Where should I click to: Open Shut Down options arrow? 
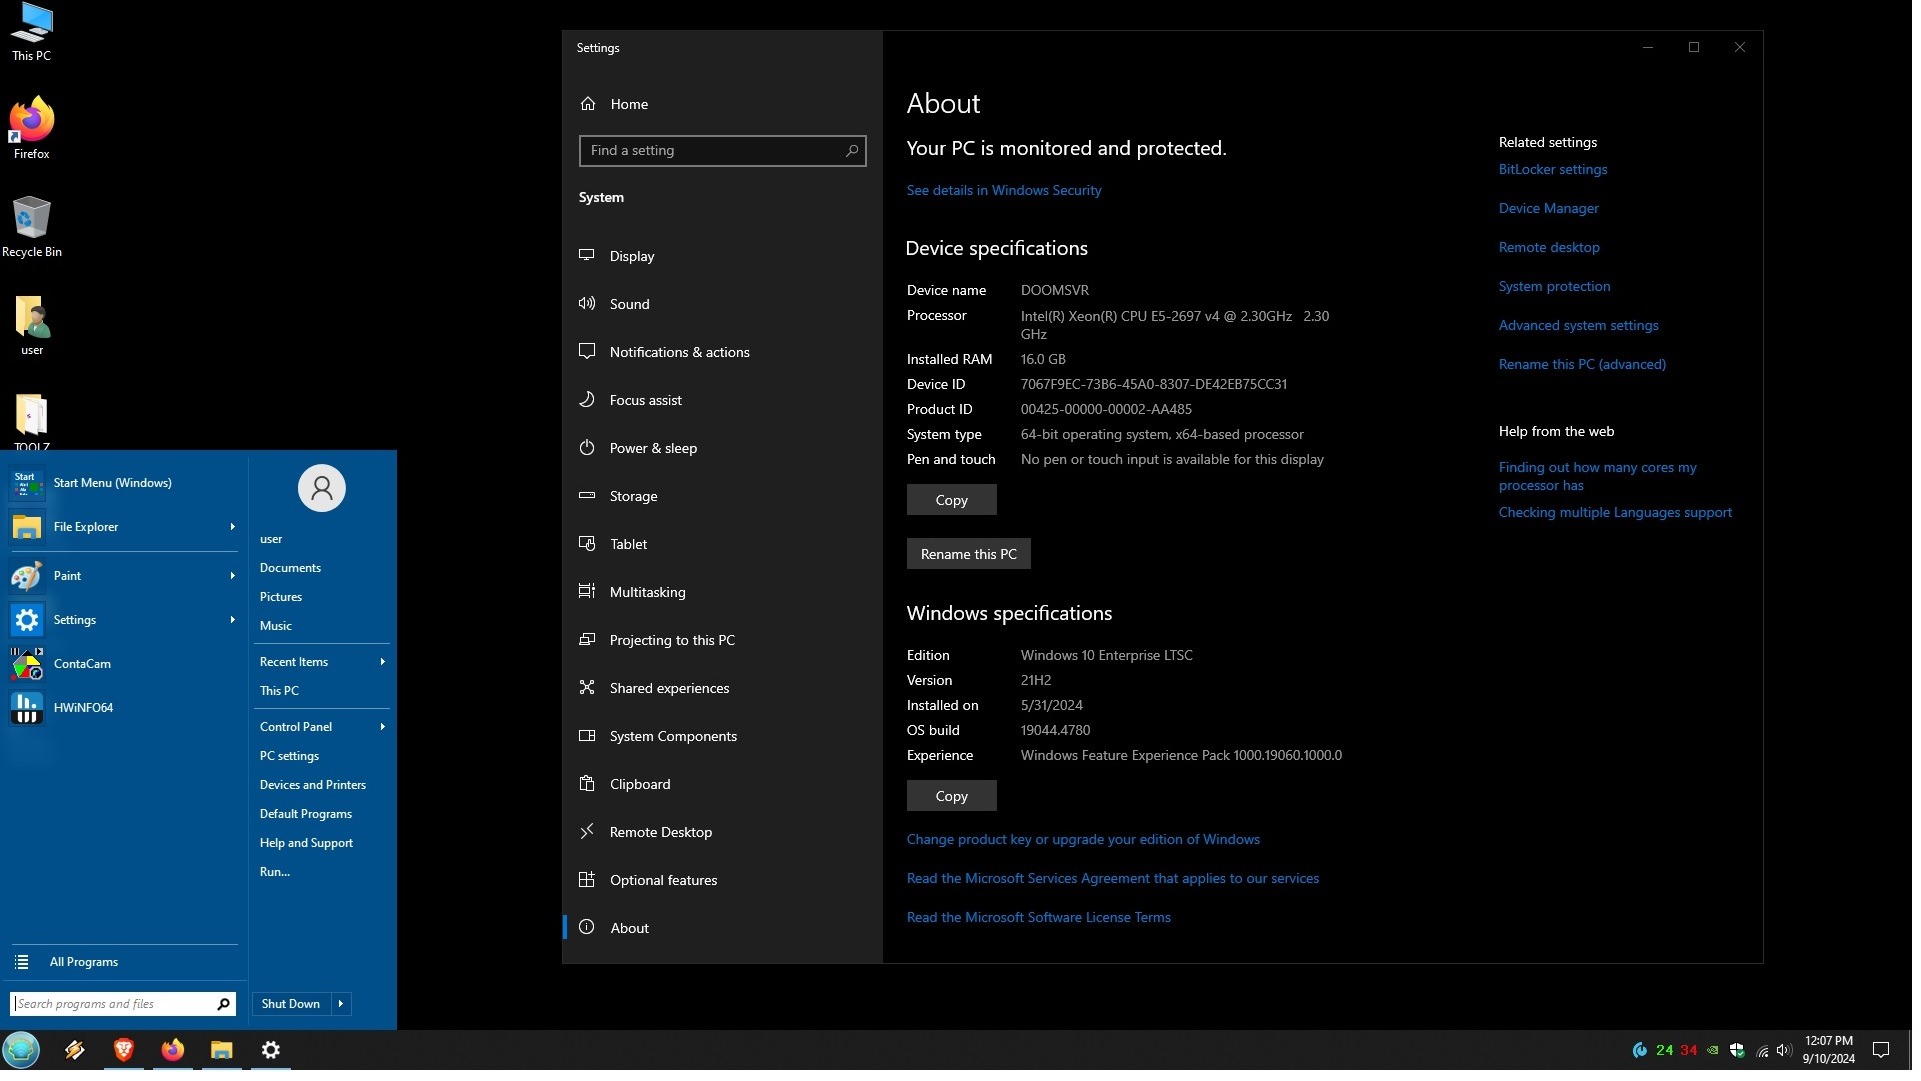tap(341, 1003)
